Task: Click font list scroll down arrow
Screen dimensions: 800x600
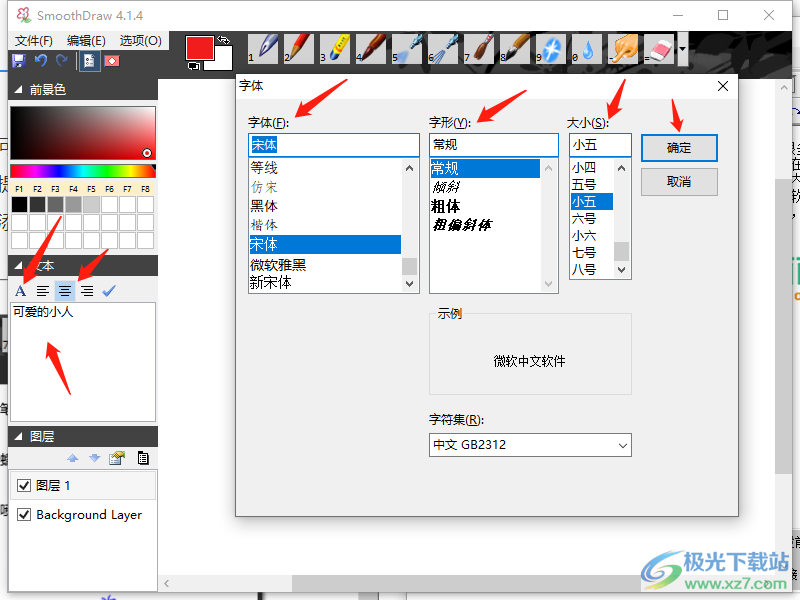Action: pos(409,284)
